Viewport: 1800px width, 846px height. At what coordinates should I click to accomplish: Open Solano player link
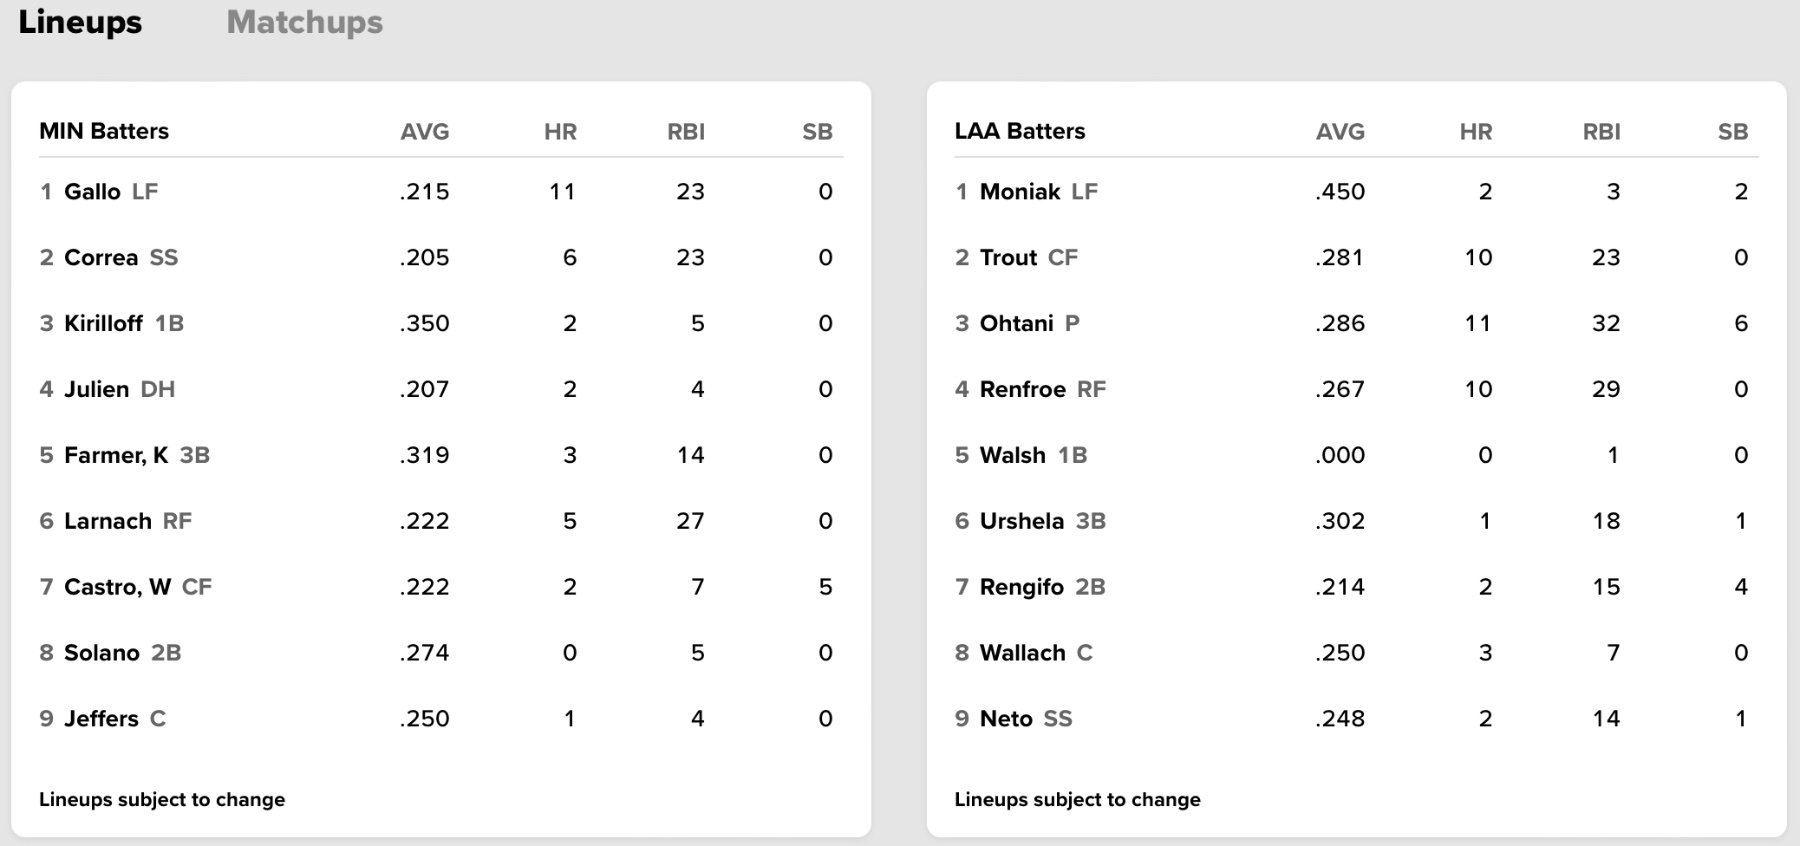102,653
